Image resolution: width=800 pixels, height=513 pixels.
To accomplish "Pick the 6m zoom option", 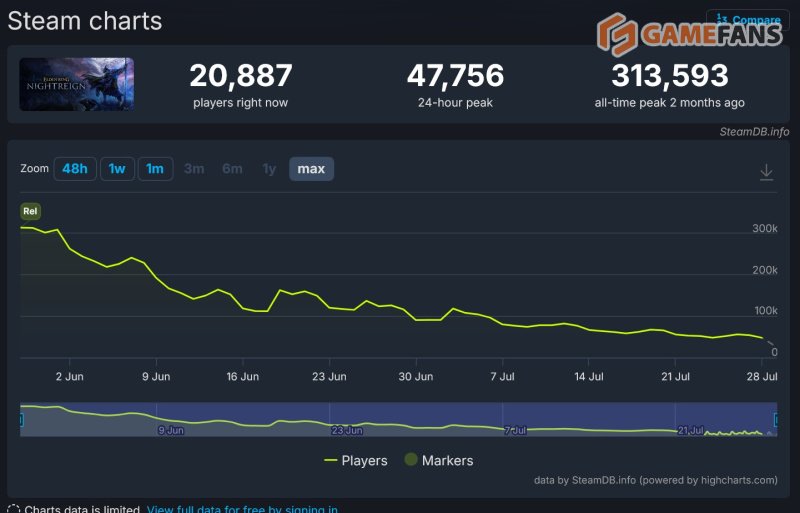I will coord(232,169).
